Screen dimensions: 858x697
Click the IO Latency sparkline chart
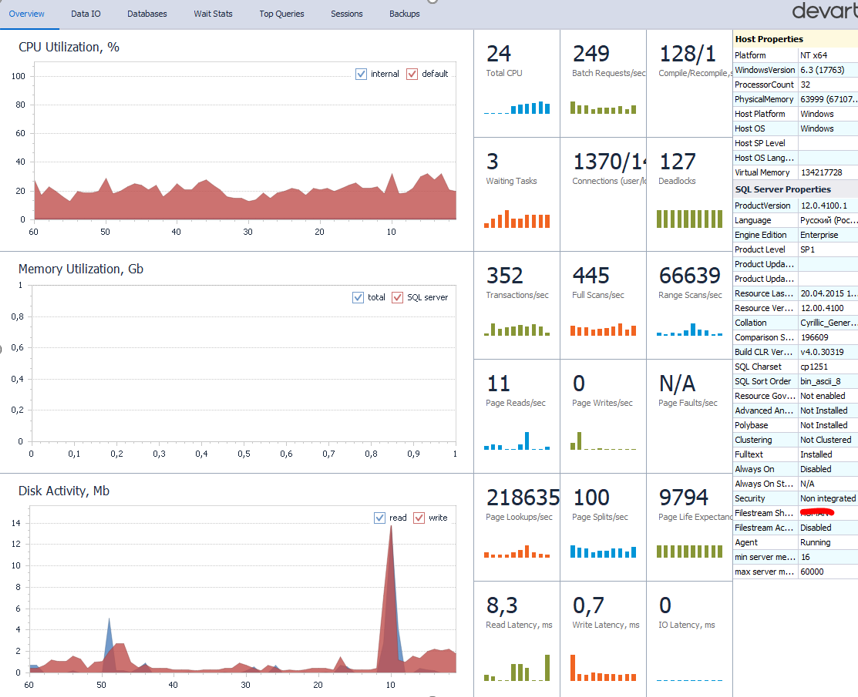click(689, 680)
